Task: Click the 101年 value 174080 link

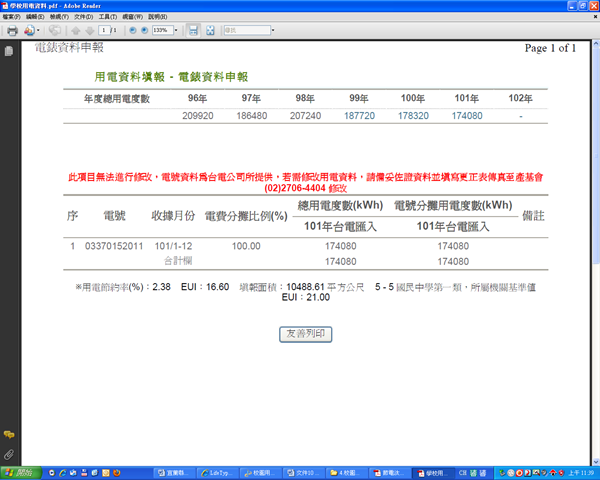Action: click(467, 116)
